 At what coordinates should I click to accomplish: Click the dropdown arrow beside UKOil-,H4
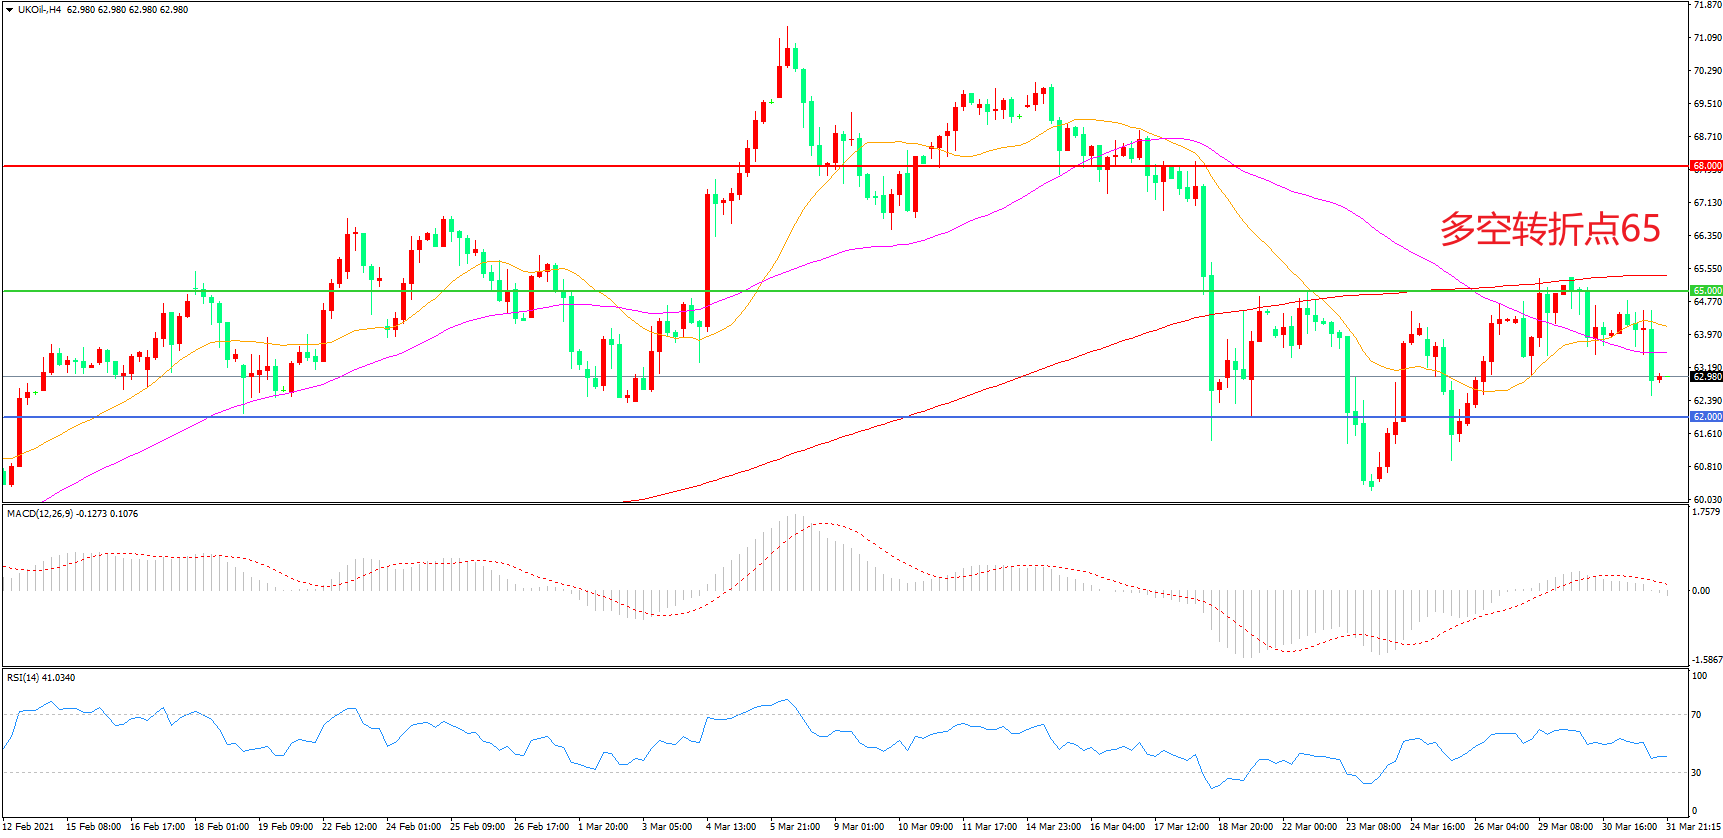tap(10, 10)
